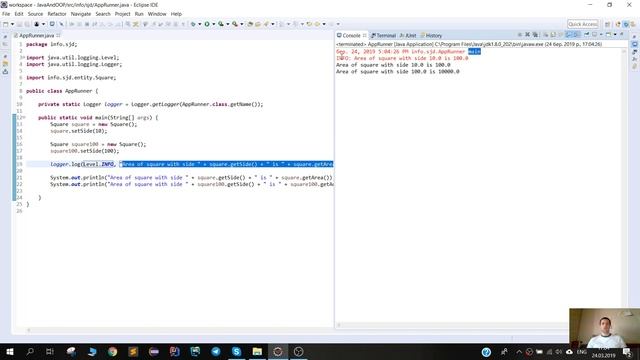Click the Task View taskbar icon
Viewport: 640px width, 360px height.
50,351
